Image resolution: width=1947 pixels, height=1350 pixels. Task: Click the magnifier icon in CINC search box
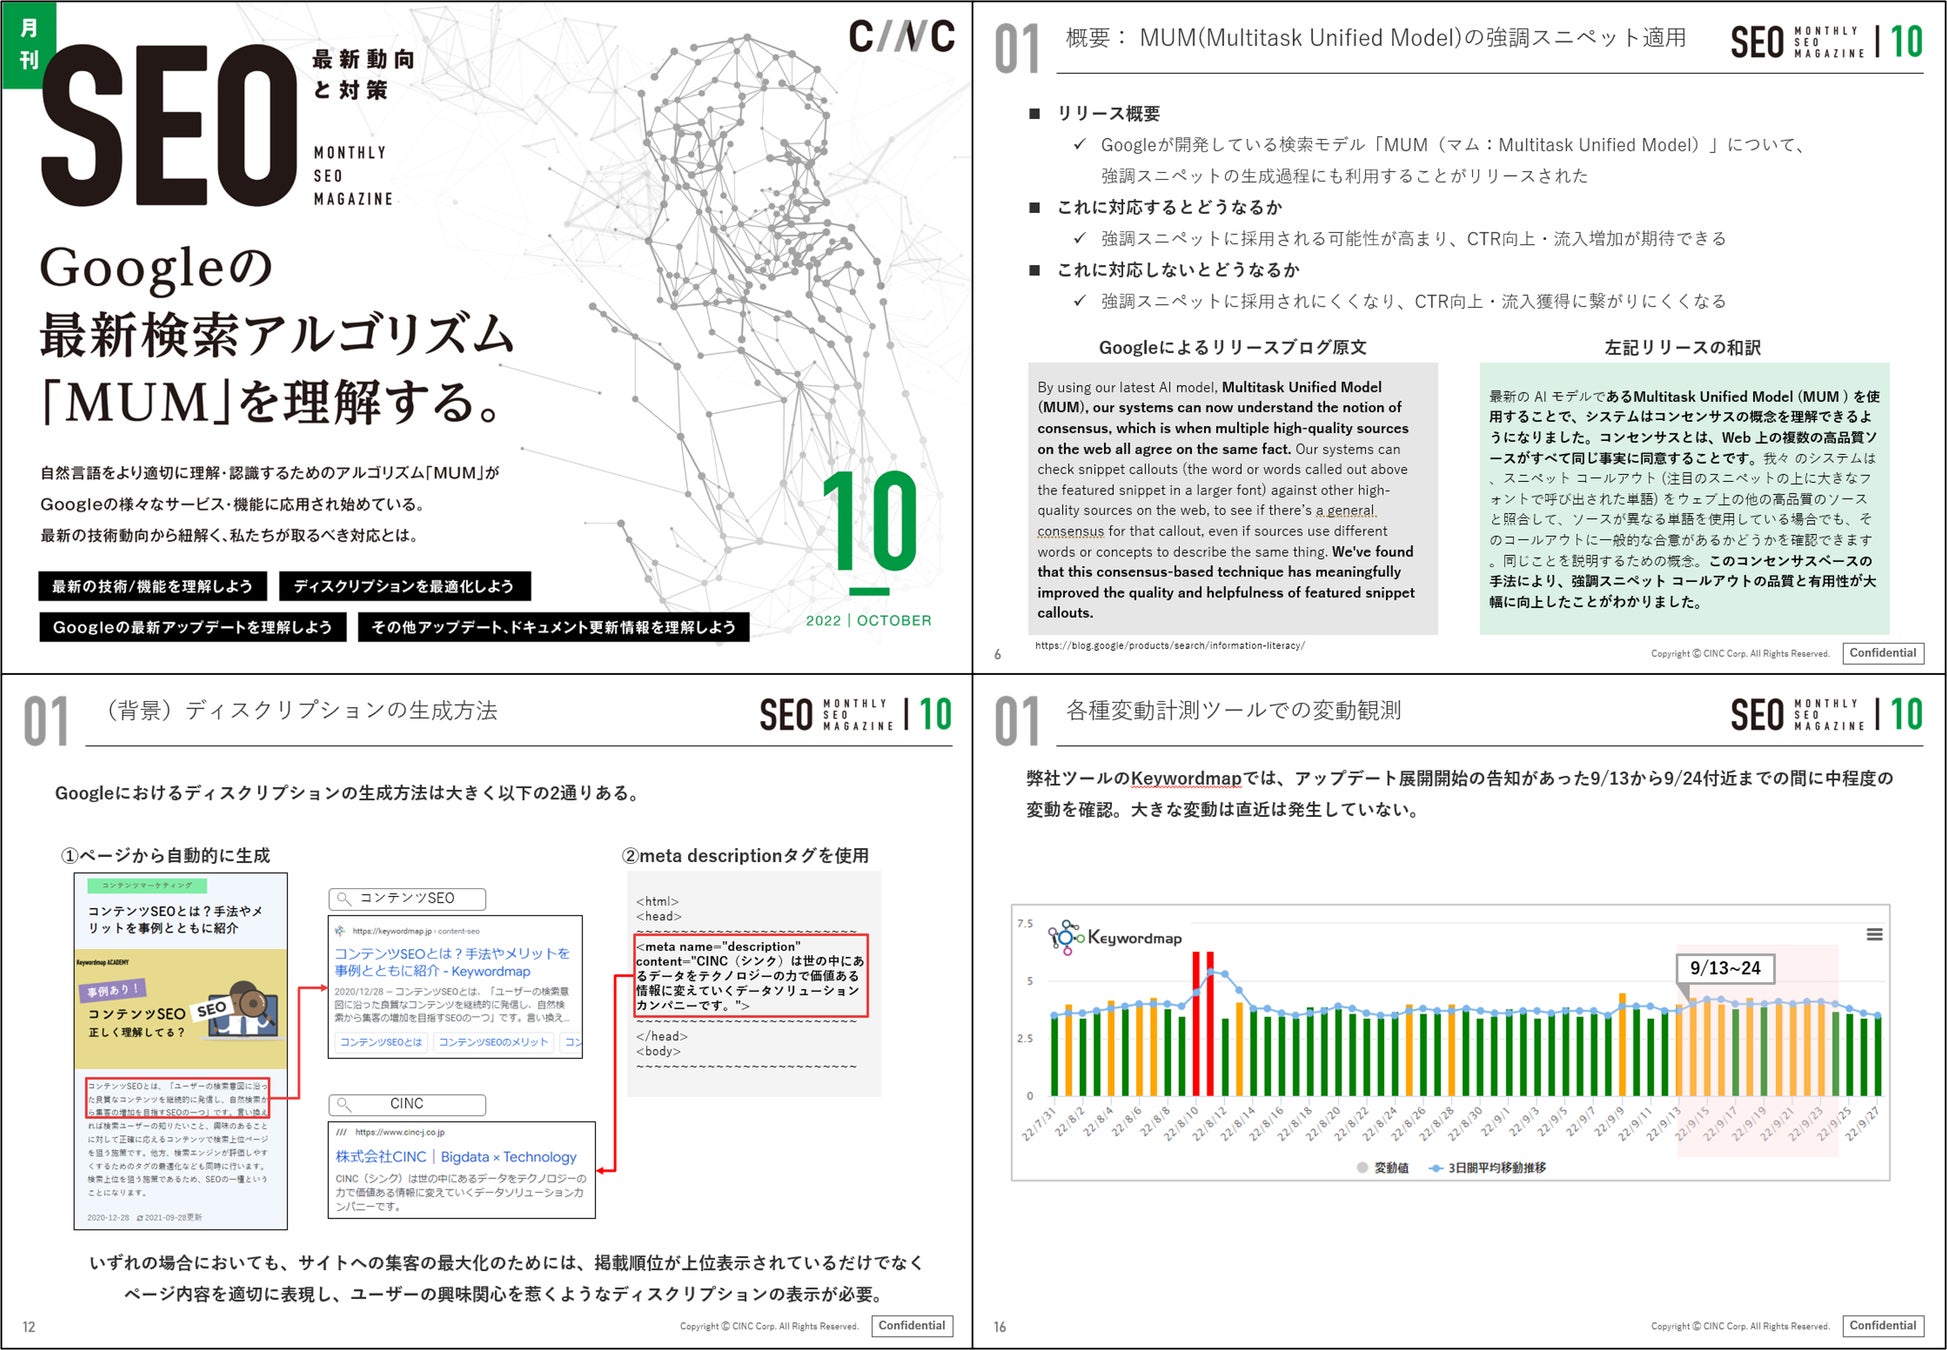pyautogui.click(x=344, y=1104)
